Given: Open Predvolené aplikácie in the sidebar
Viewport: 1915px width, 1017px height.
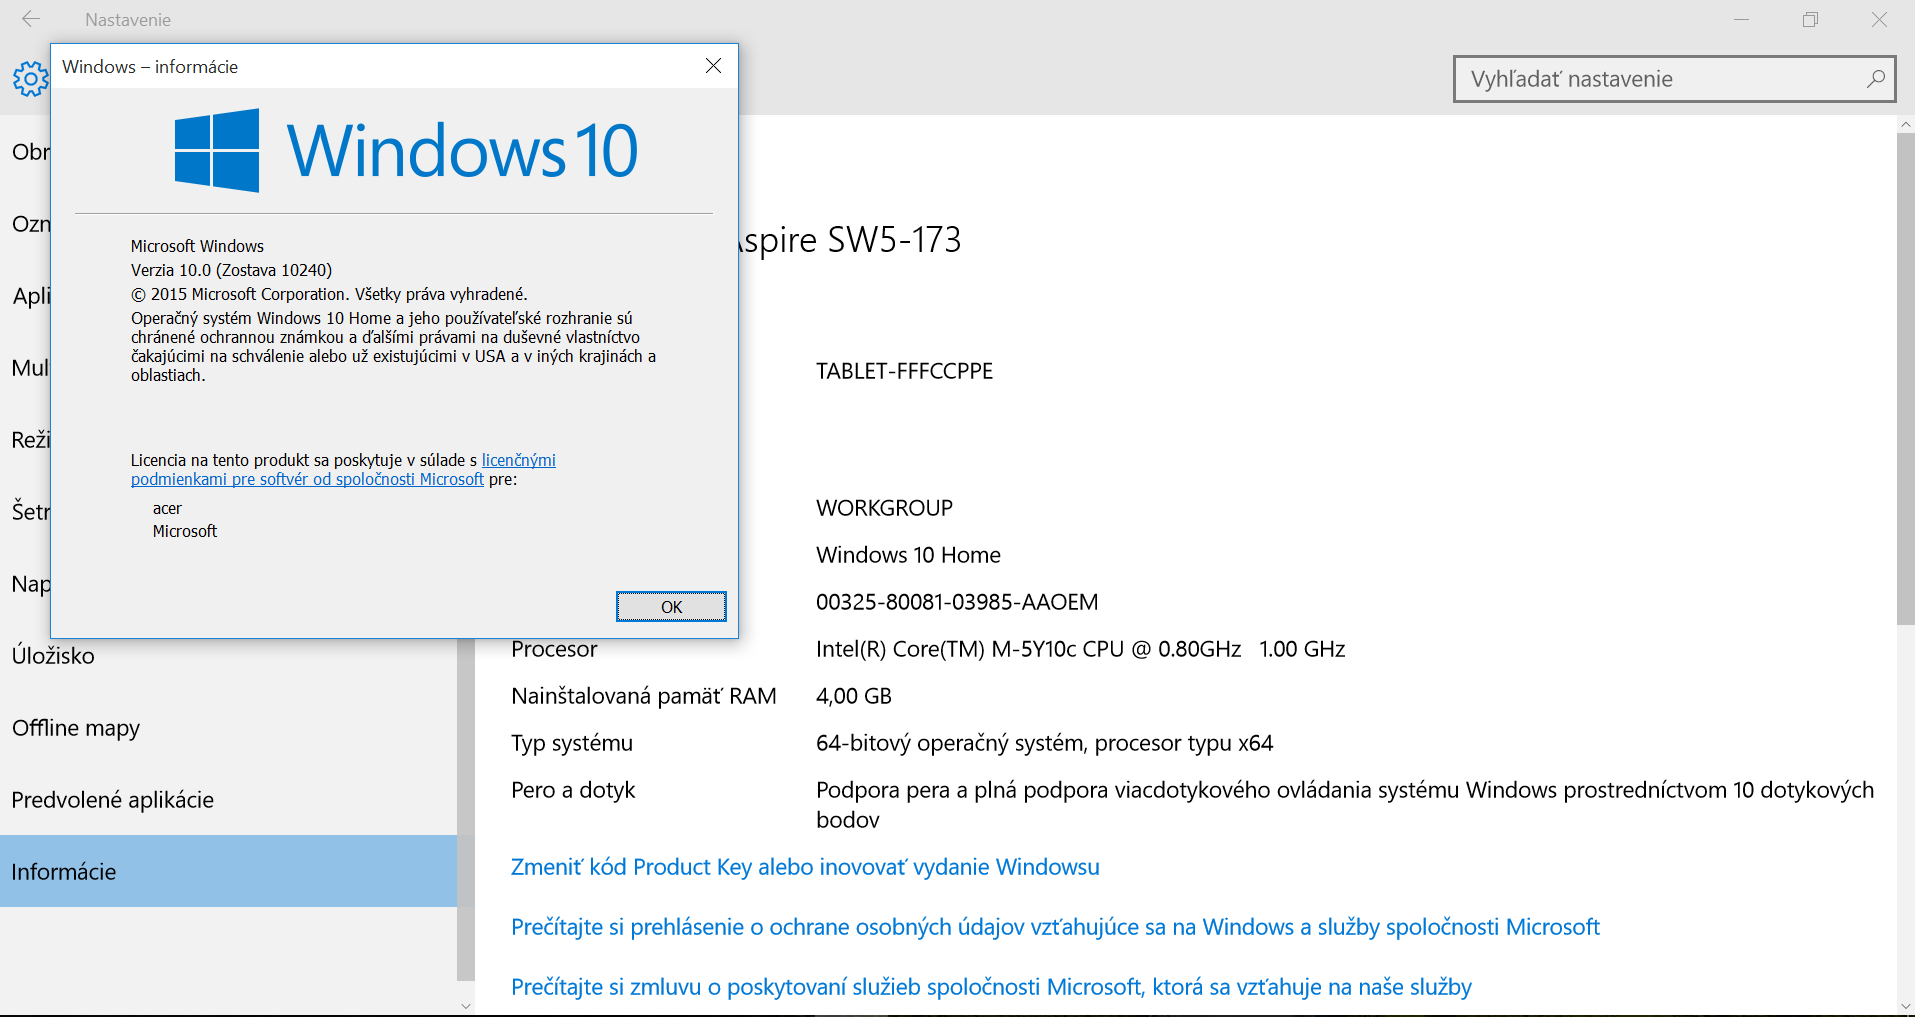Looking at the screenshot, I should [x=228, y=800].
